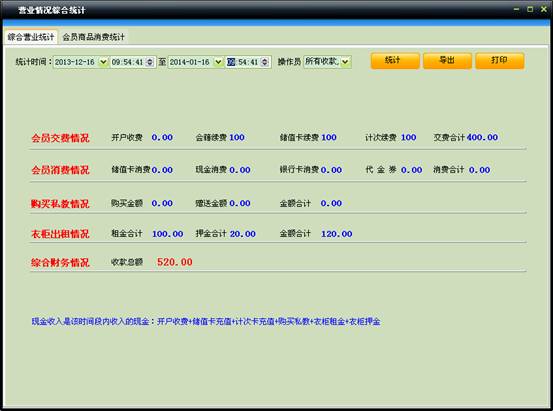
Task: Click the 交费合计 value 400.00
Action: coord(482,137)
